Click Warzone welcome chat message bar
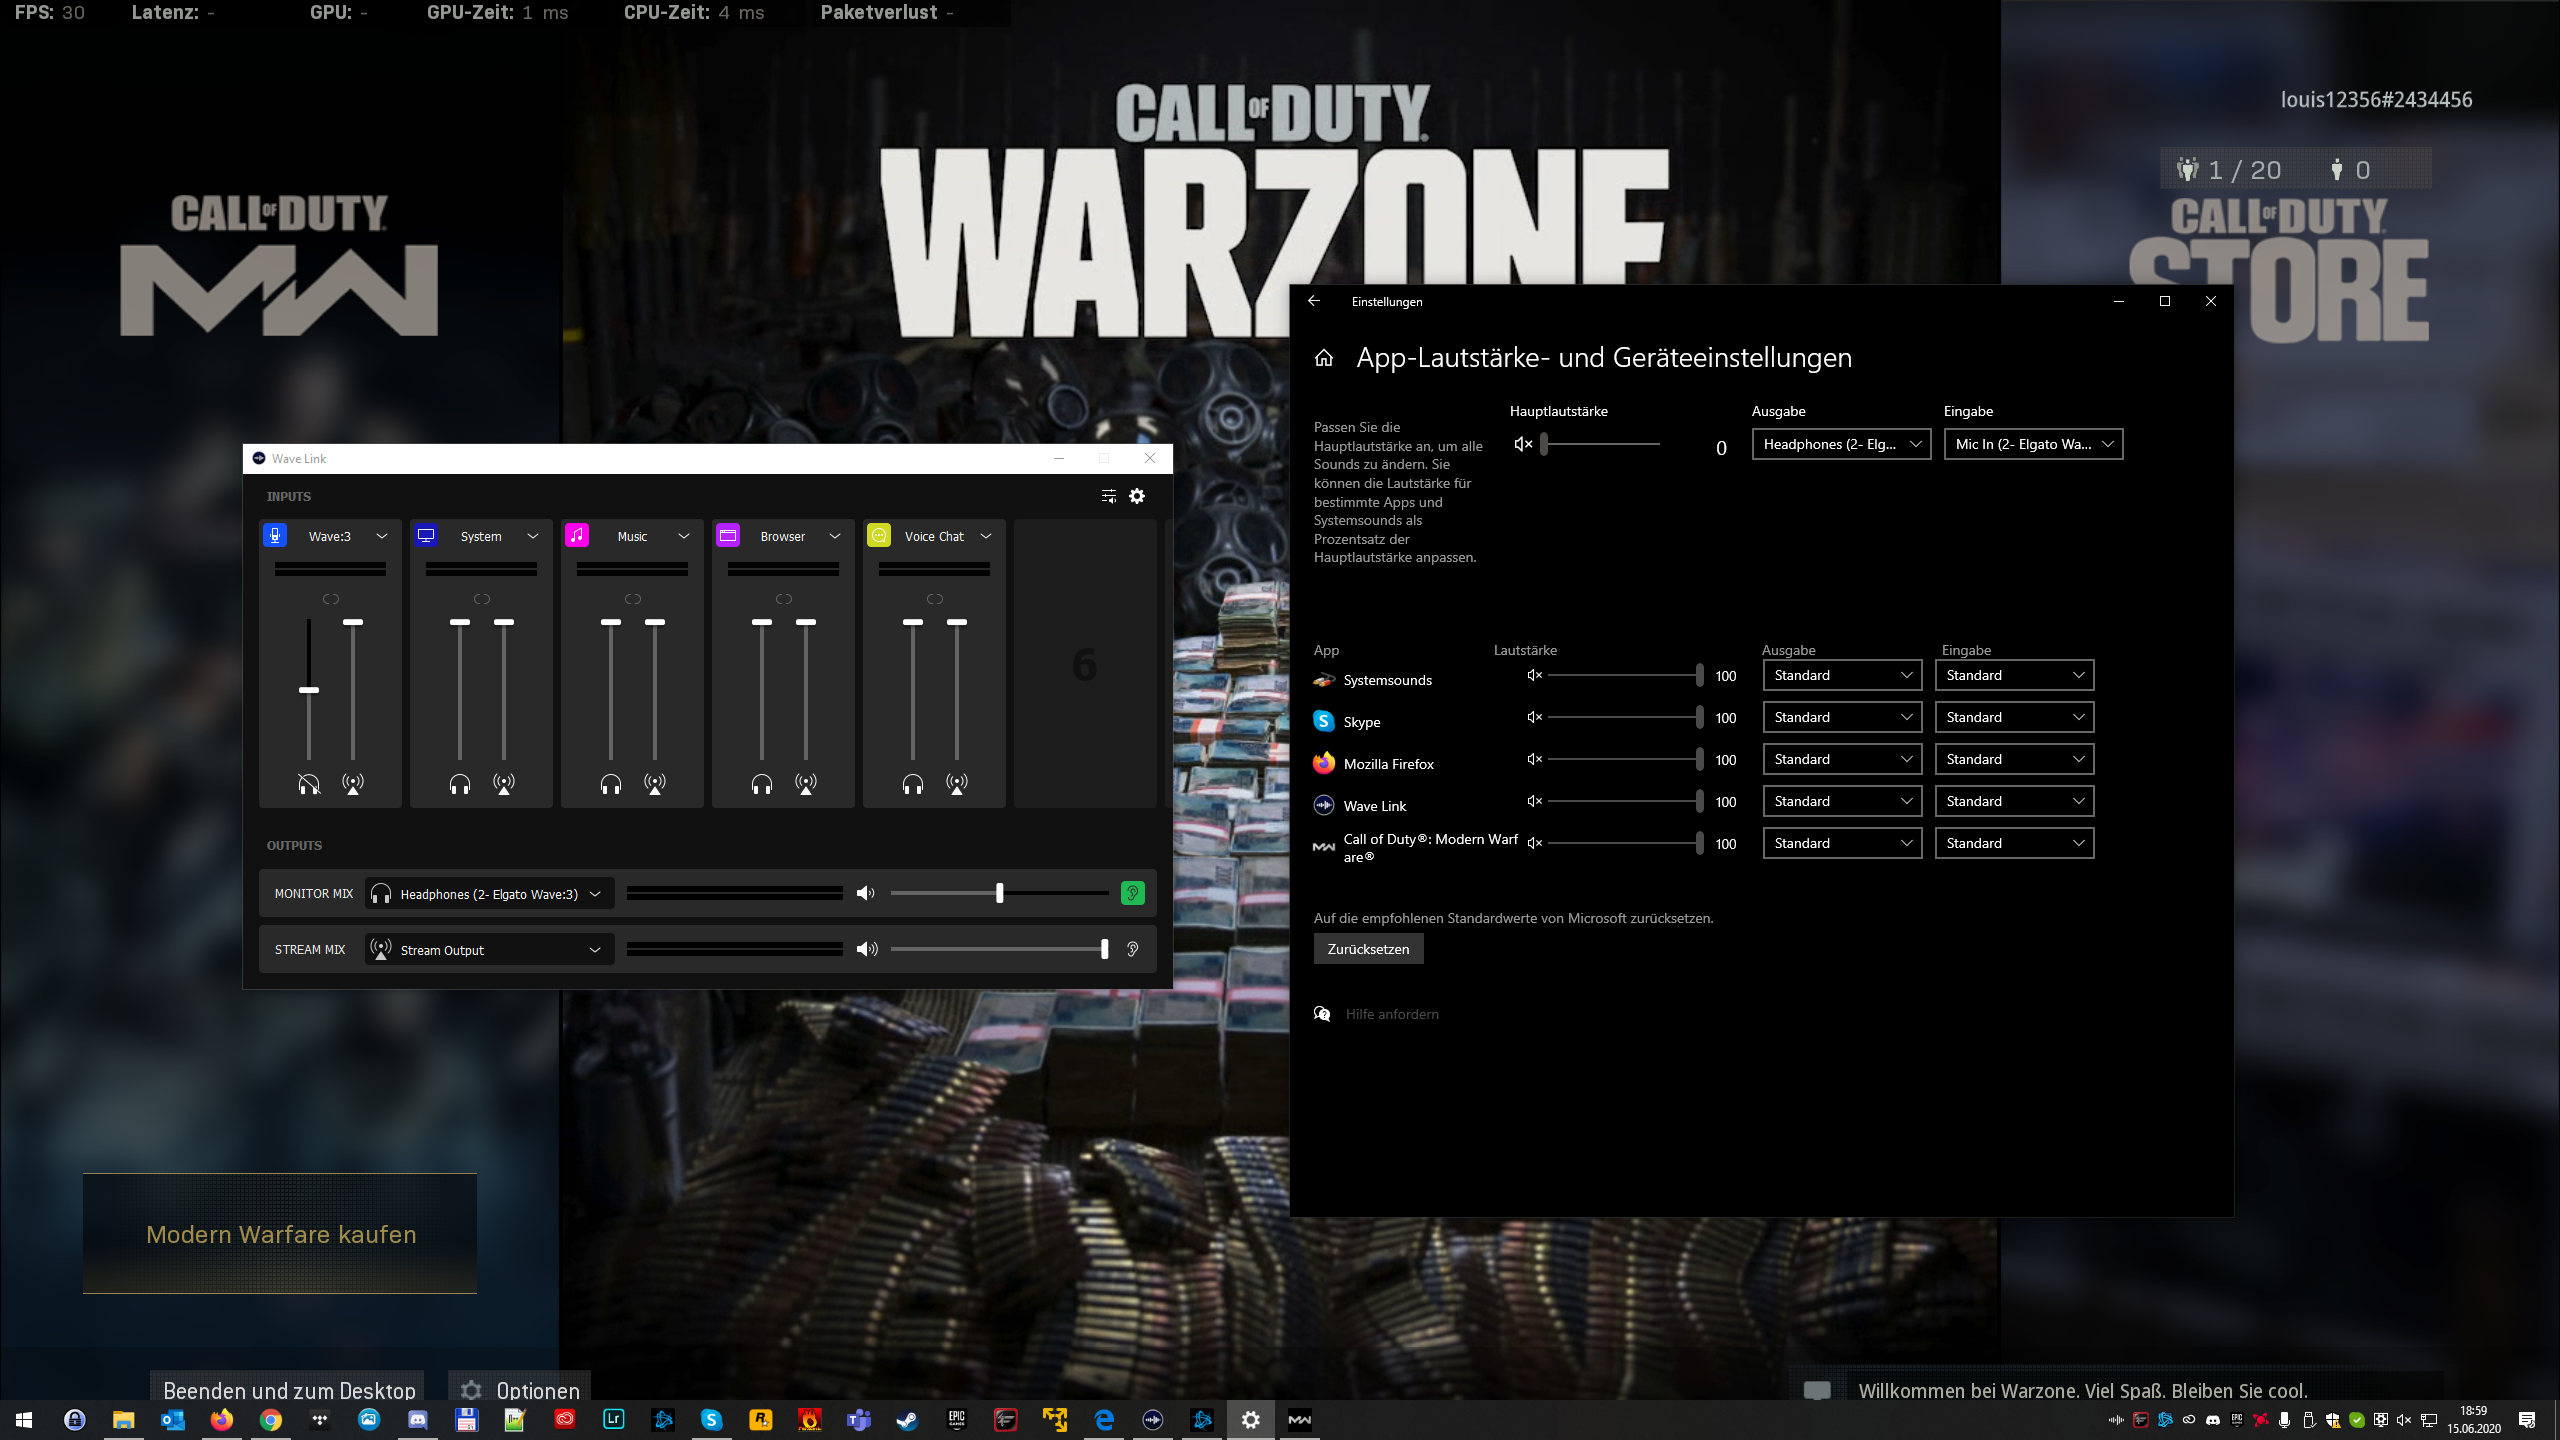Image resolution: width=2560 pixels, height=1440 pixels. 2115,1390
